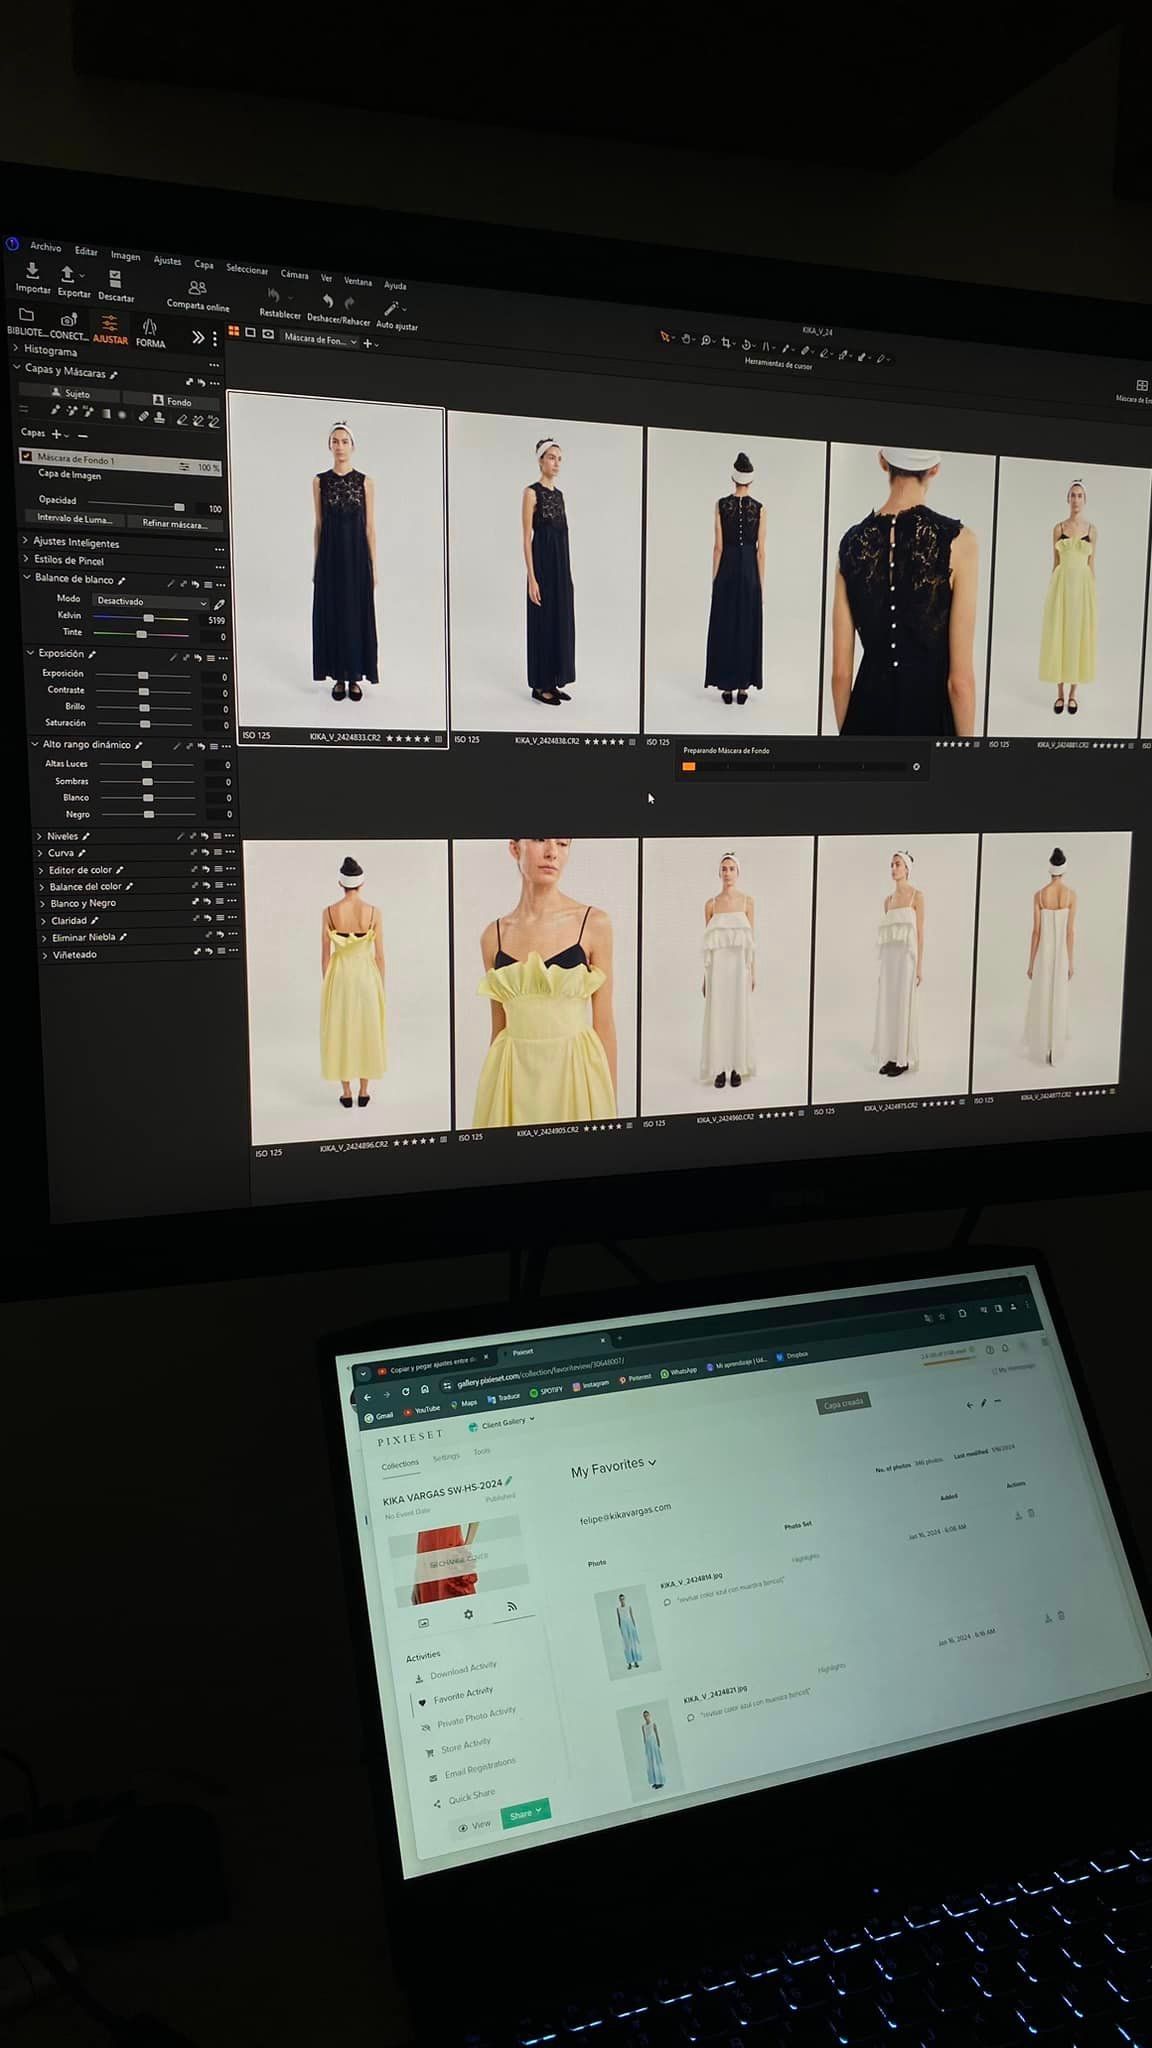Open the Imagen menu
Screen dimensions: 1152x2048
[x=125, y=256]
